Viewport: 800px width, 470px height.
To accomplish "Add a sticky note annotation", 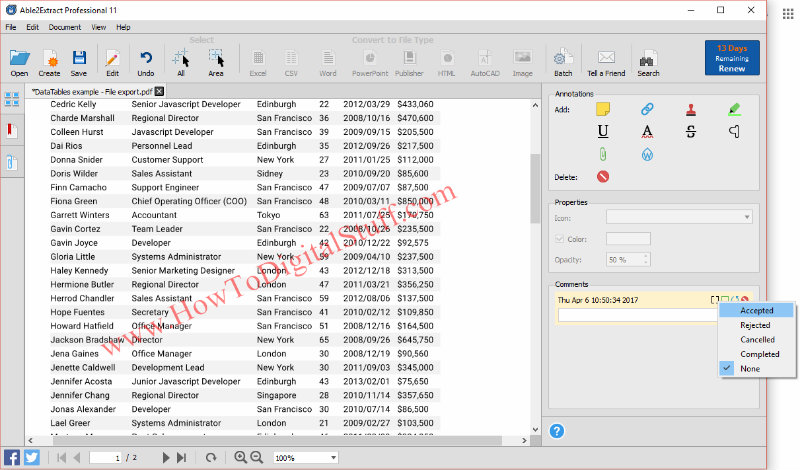I will (603, 109).
